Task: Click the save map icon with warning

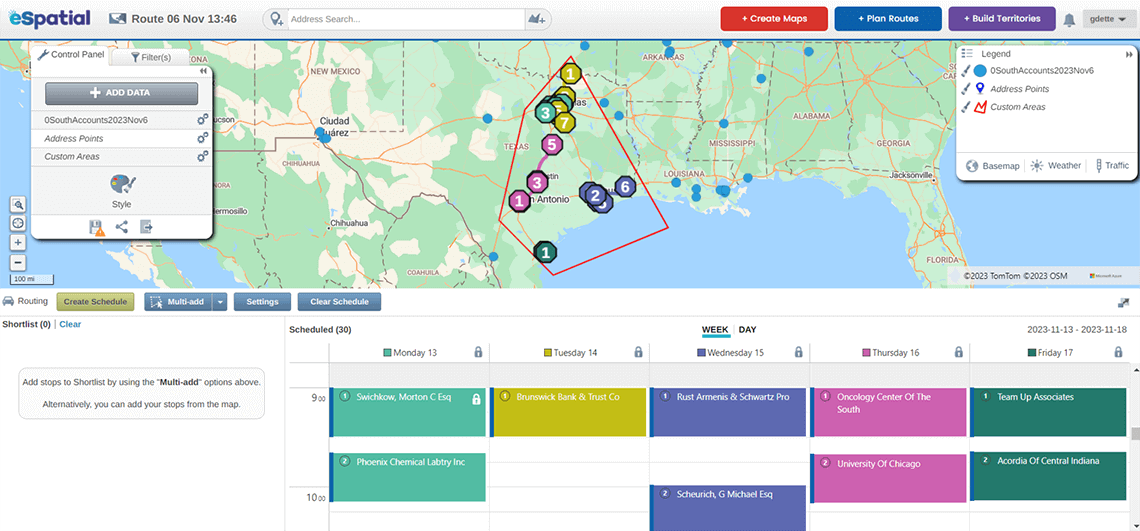Action: point(97,228)
